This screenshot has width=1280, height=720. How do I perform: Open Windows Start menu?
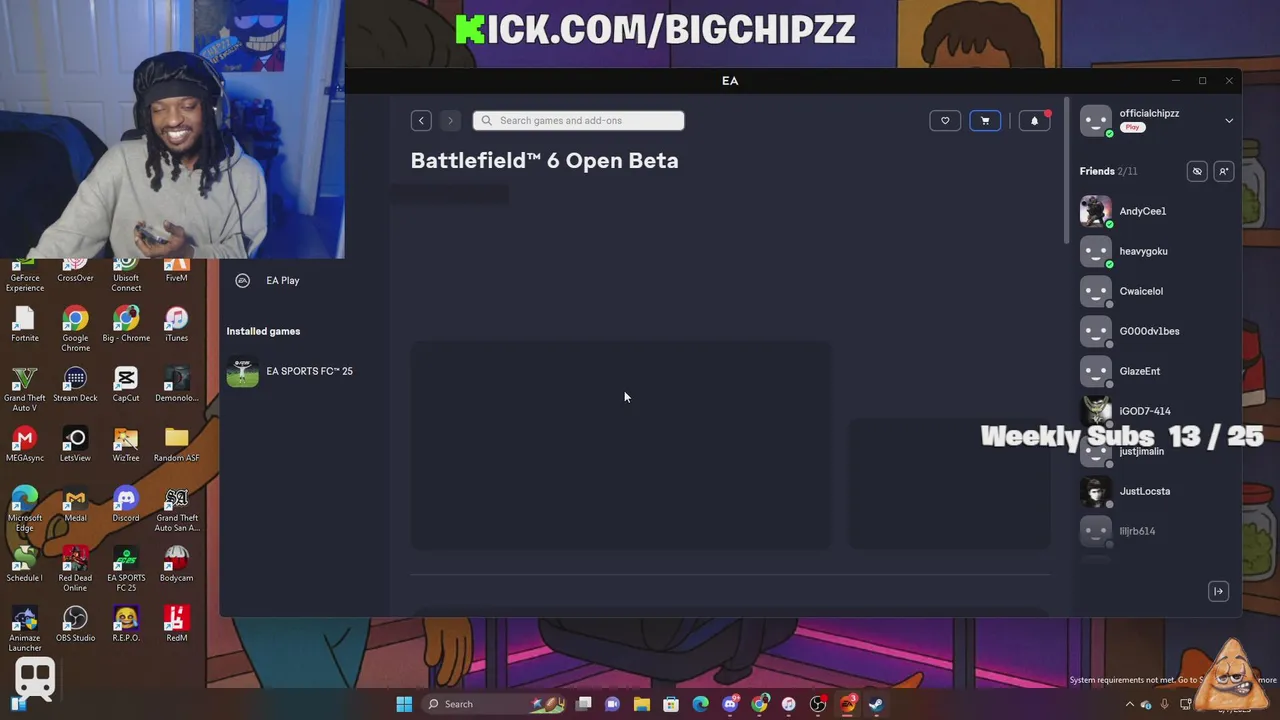click(x=404, y=704)
